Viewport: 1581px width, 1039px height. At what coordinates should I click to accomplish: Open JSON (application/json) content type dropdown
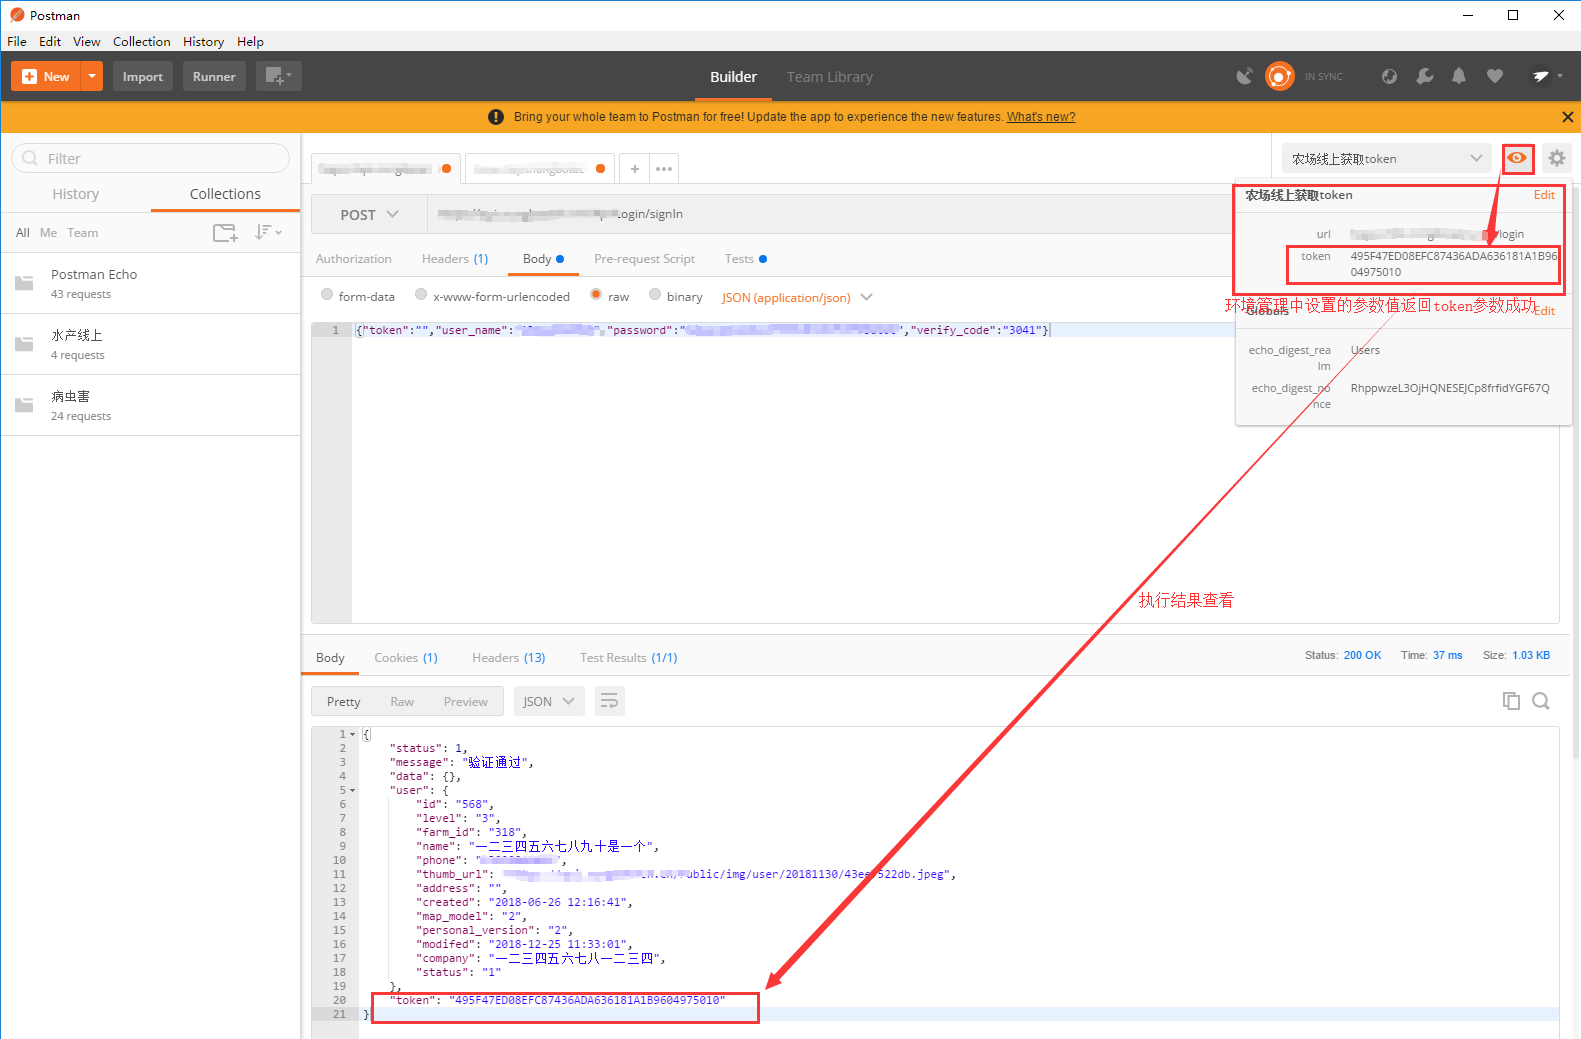tap(797, 297)
